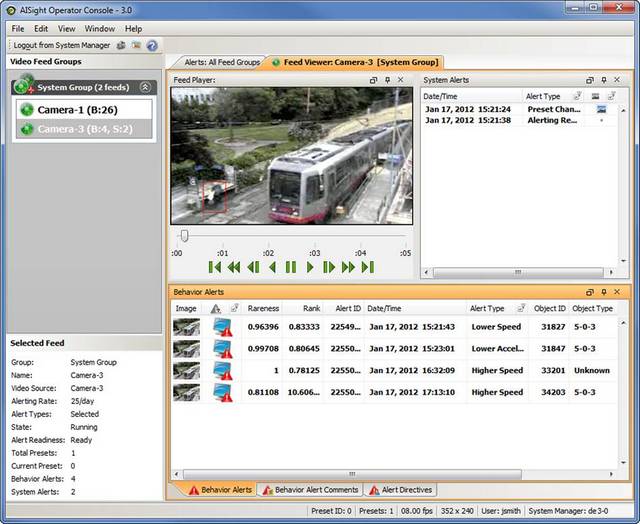Skip to the end of the feed
The image size is (640, 524).
coord(368,267)
